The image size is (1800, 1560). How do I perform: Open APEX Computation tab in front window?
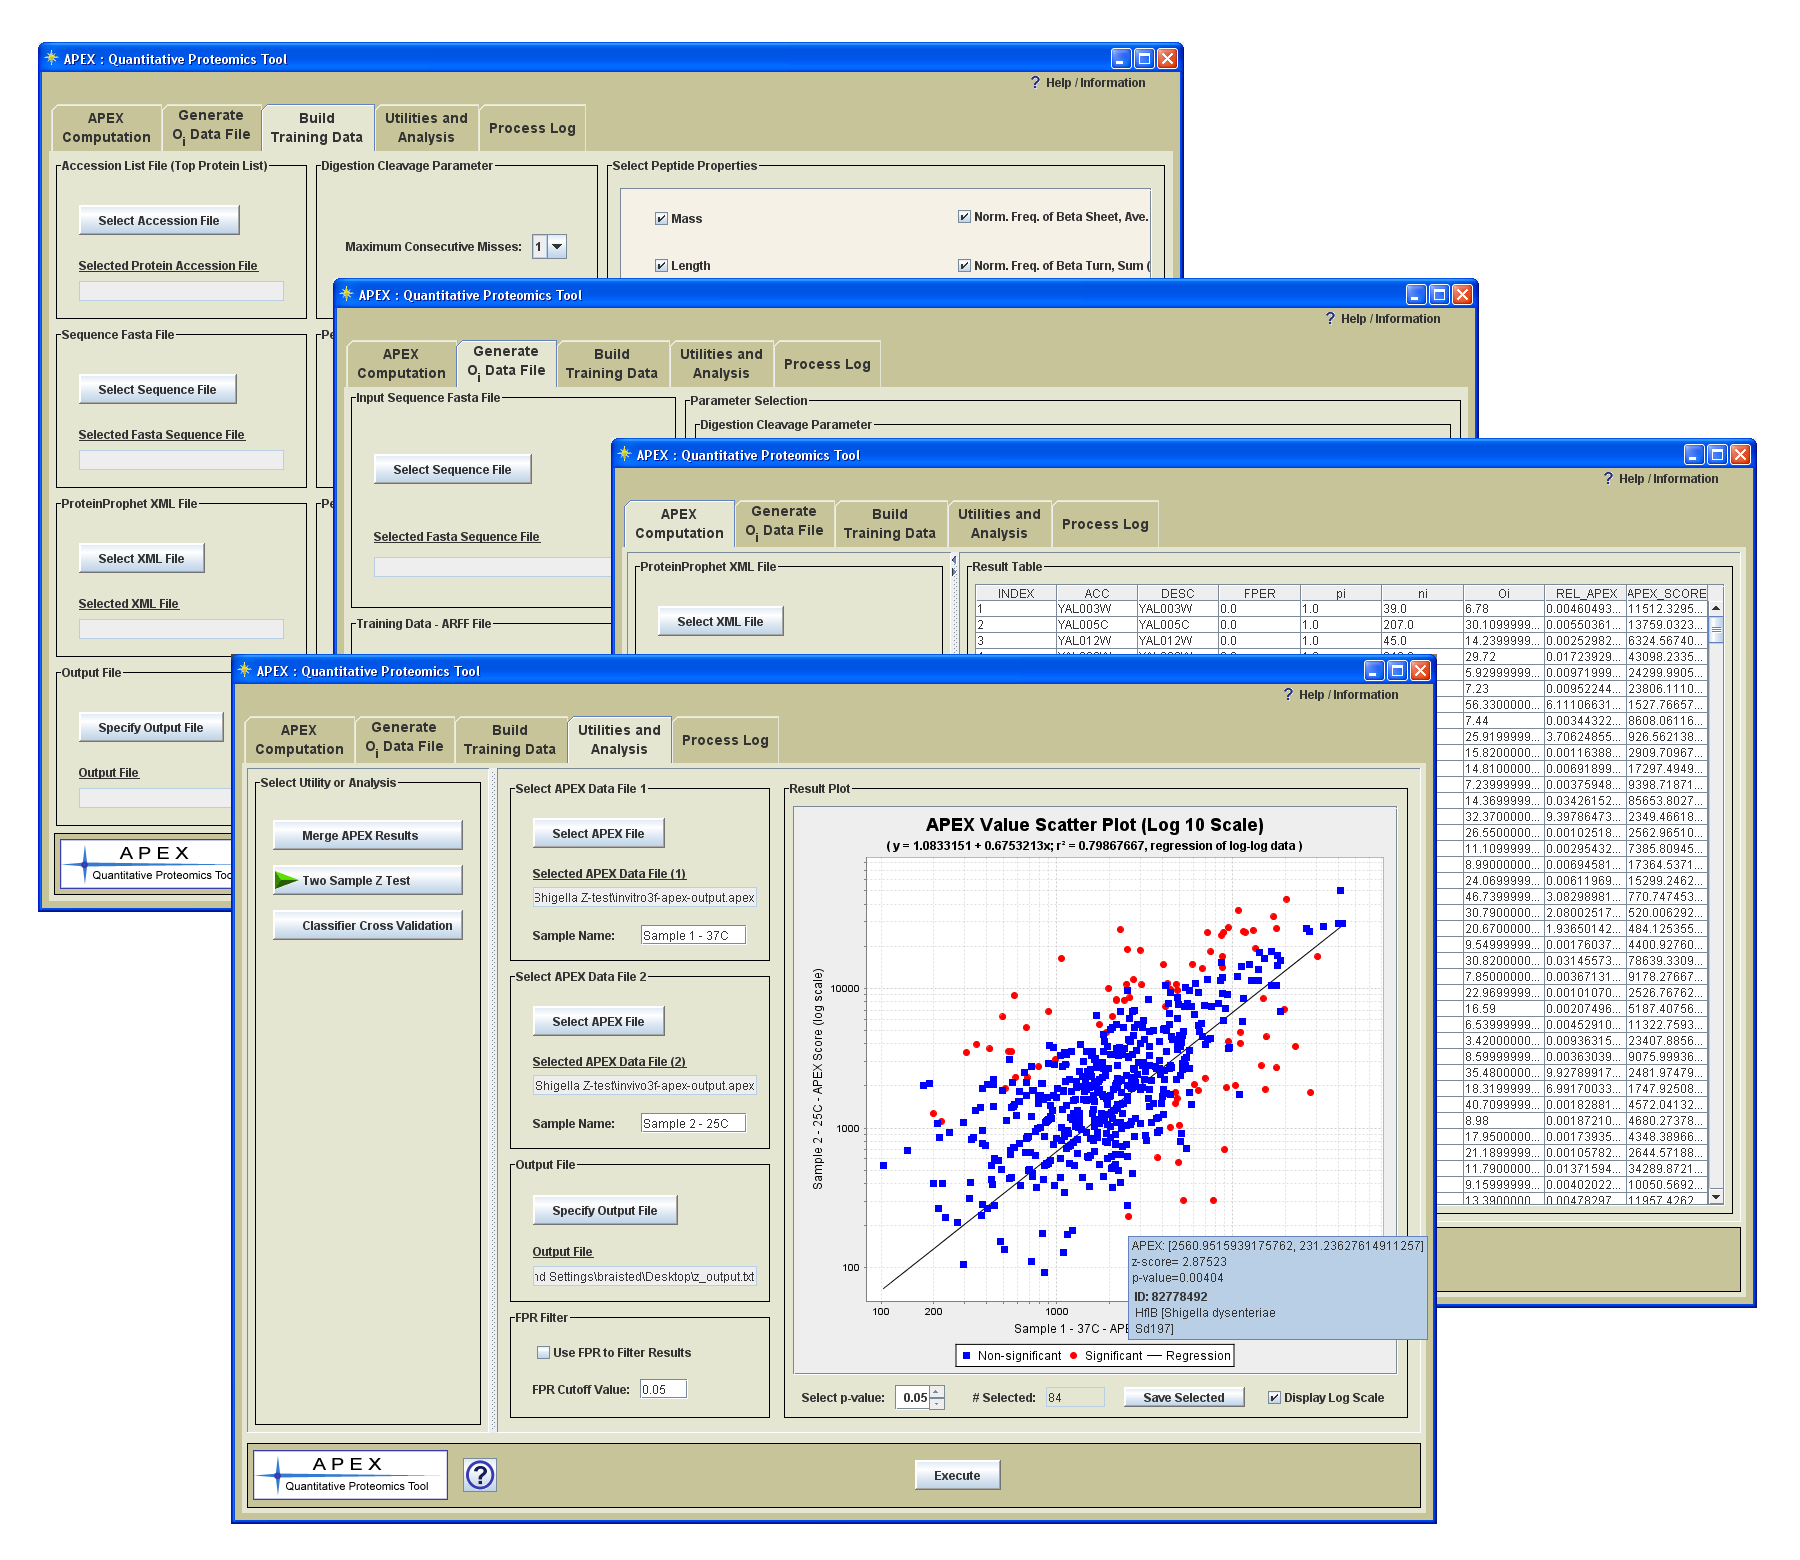coord(299,740)
